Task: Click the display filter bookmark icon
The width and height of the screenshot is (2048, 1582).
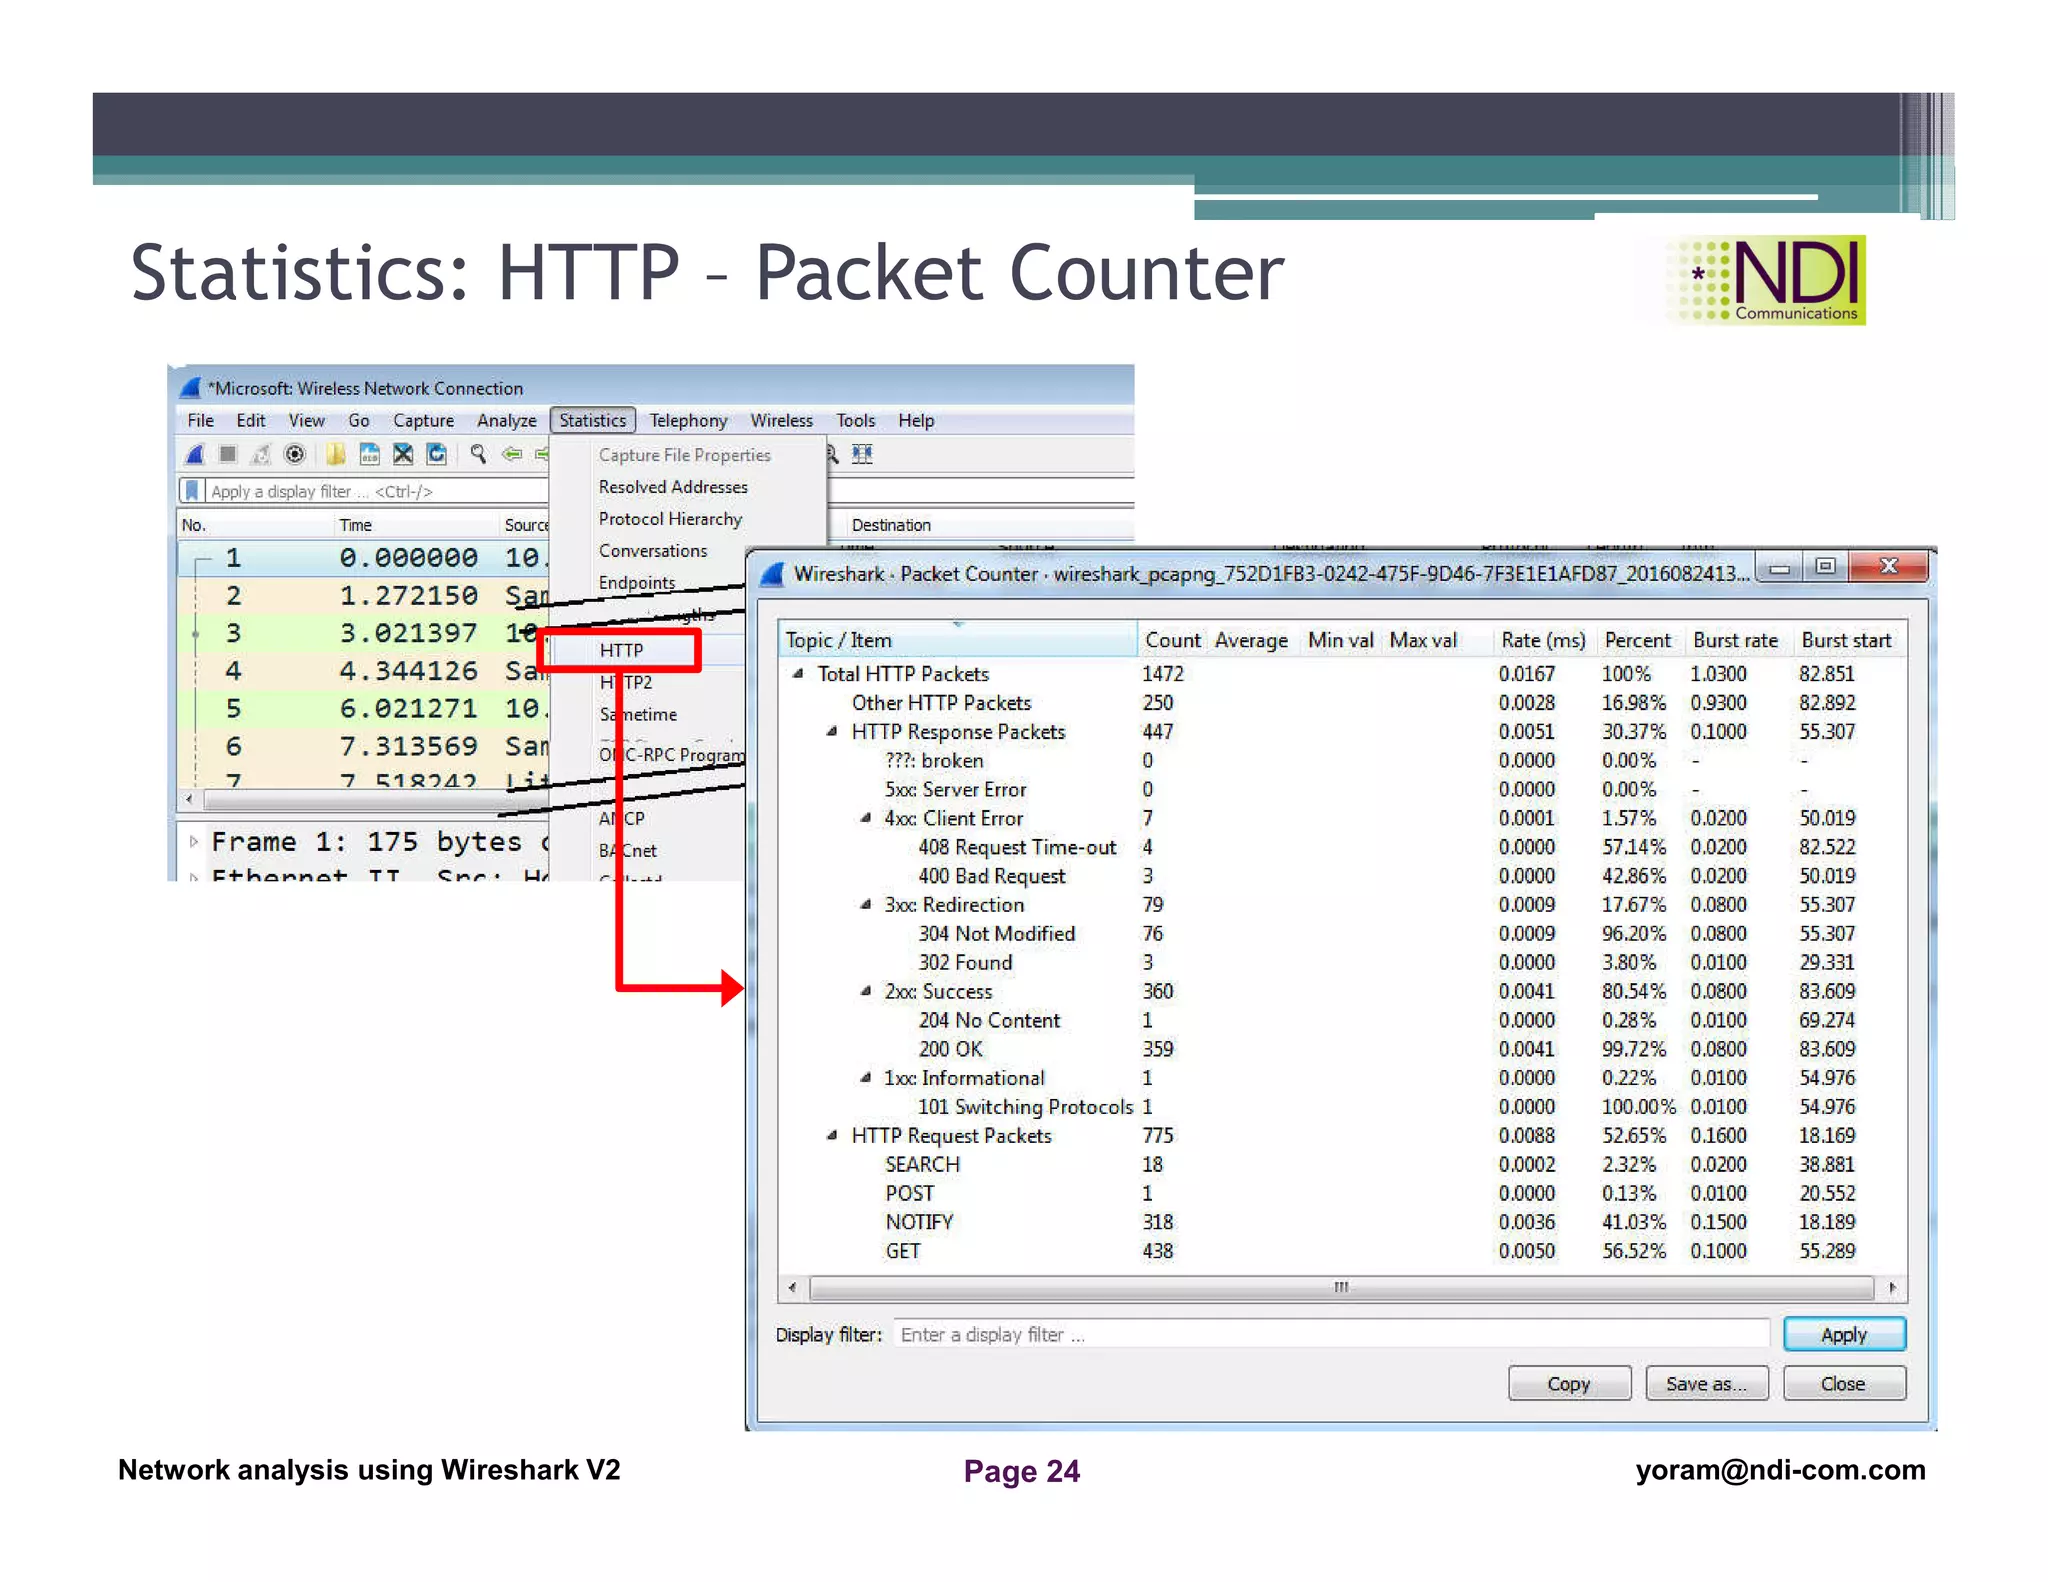Action: (x=192, y=491)
